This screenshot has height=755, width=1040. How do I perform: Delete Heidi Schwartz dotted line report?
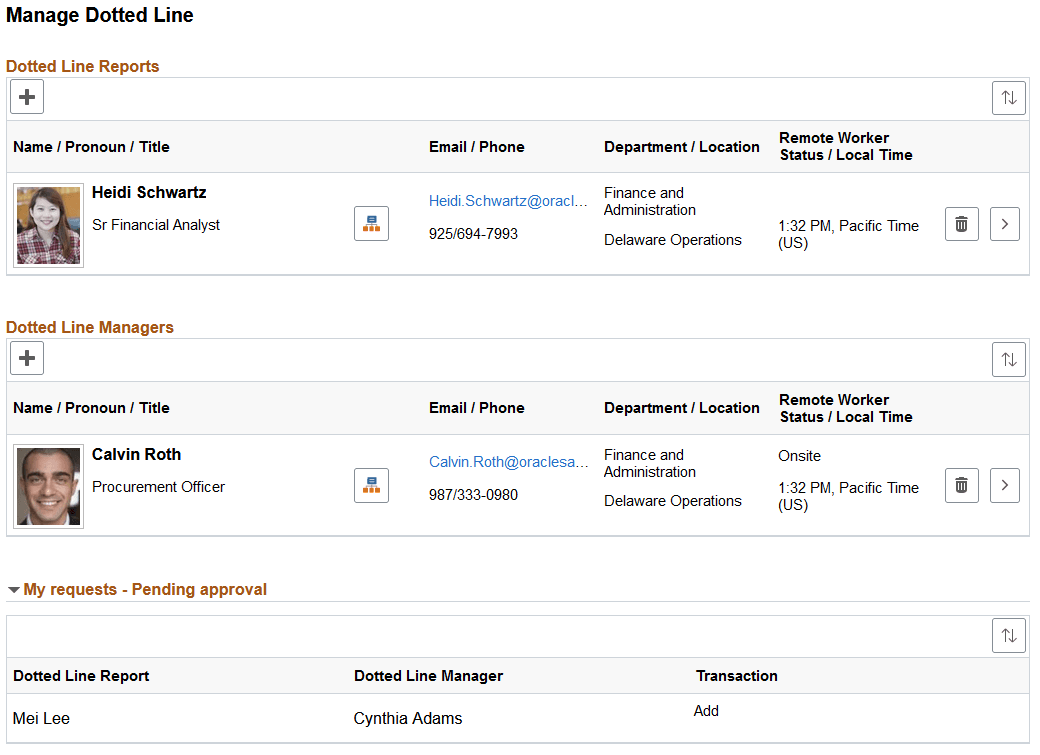pyautogui.click(x=961, y=223)
